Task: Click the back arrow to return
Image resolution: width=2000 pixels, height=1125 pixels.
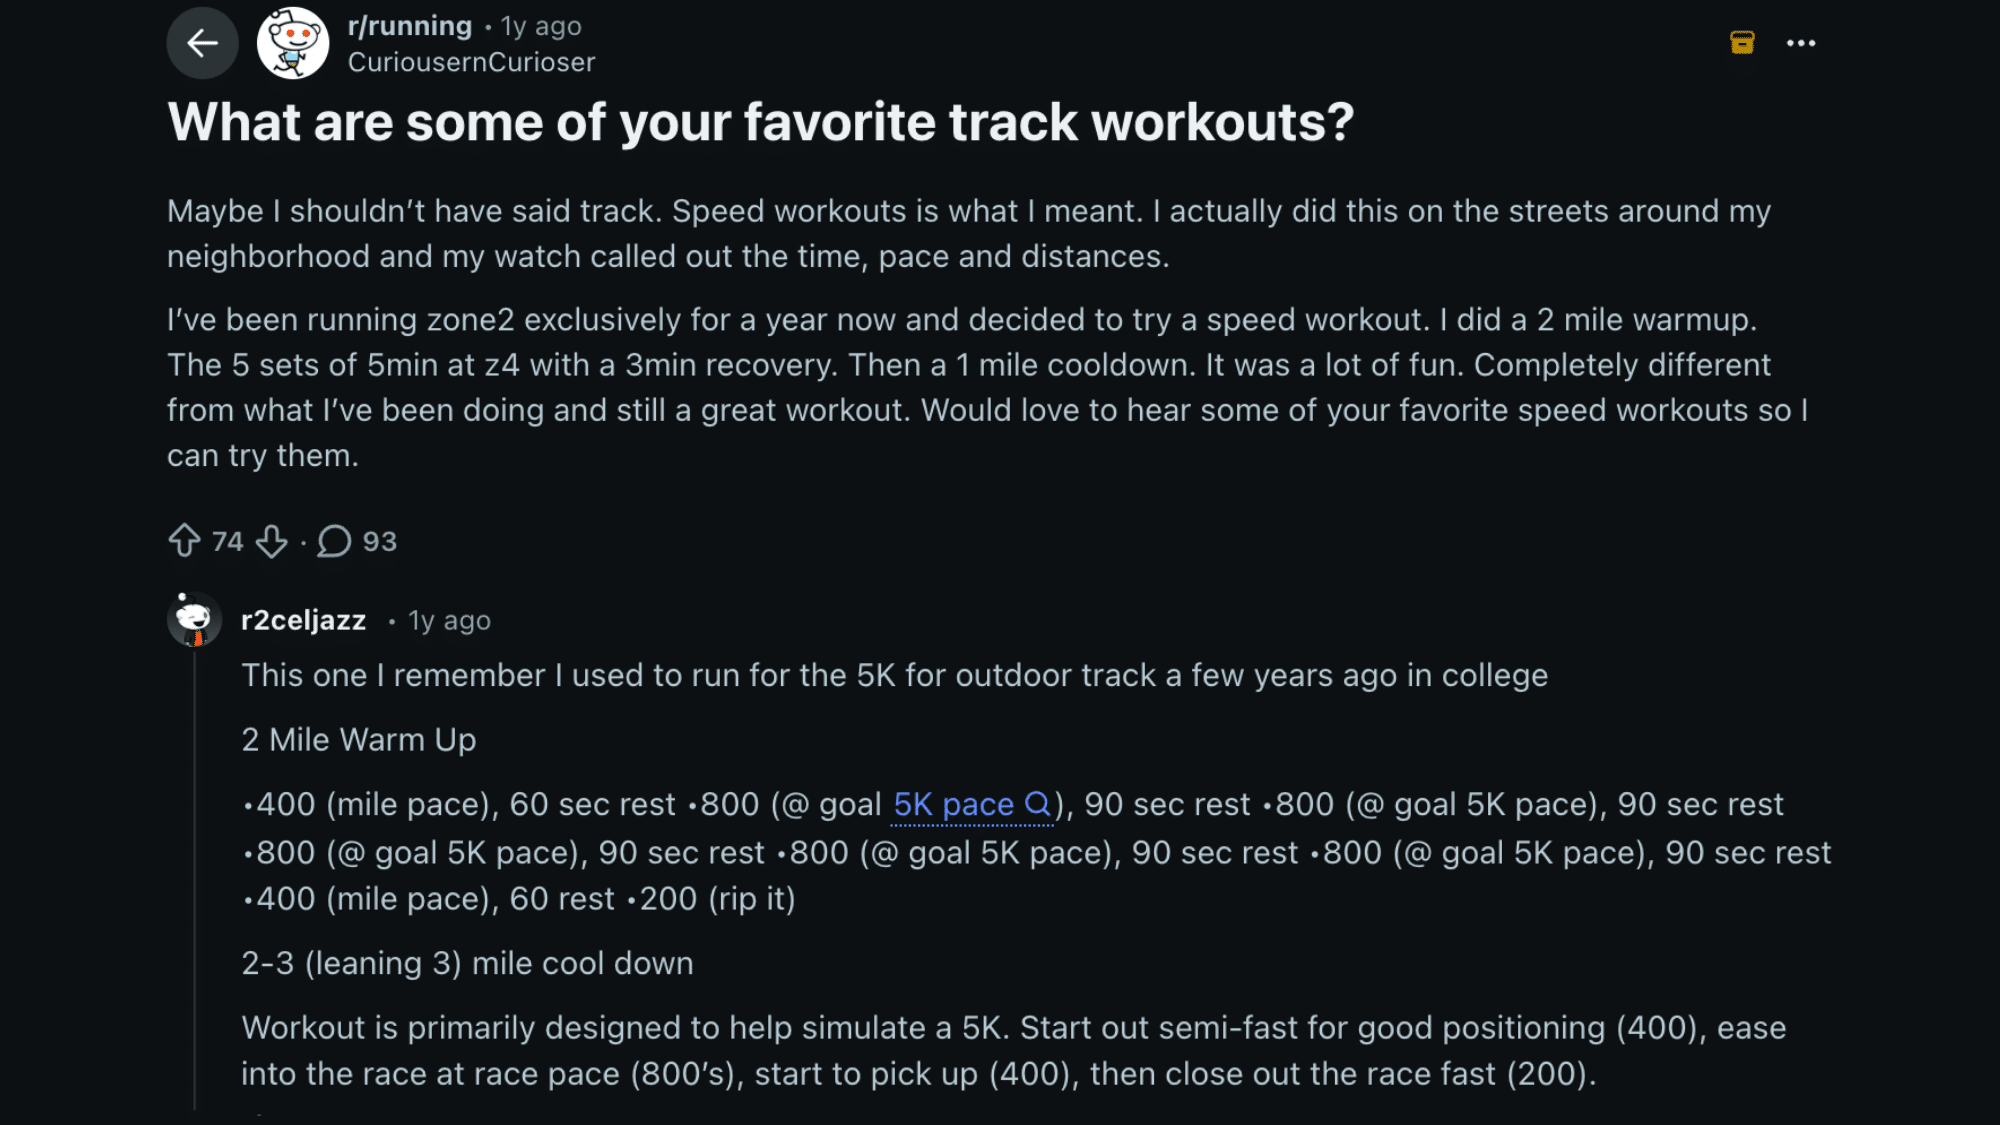Action: coord(203,43)
